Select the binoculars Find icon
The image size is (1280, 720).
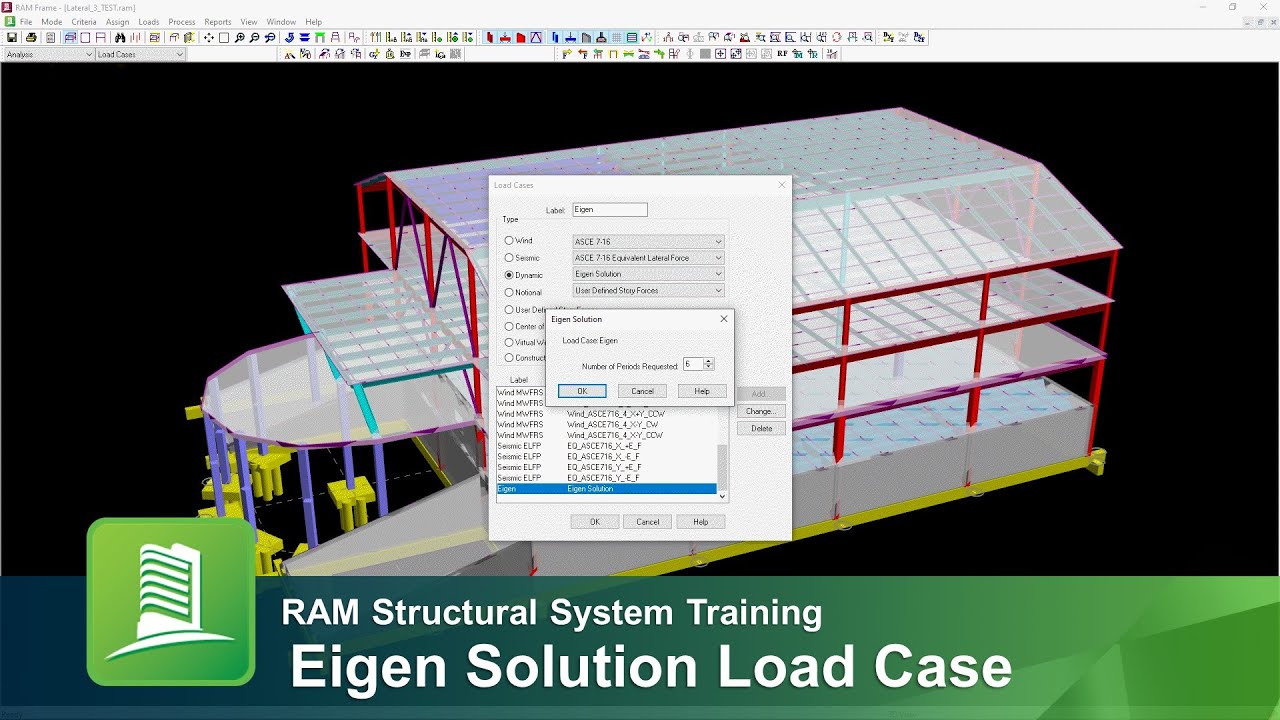[x=120, y=37]
